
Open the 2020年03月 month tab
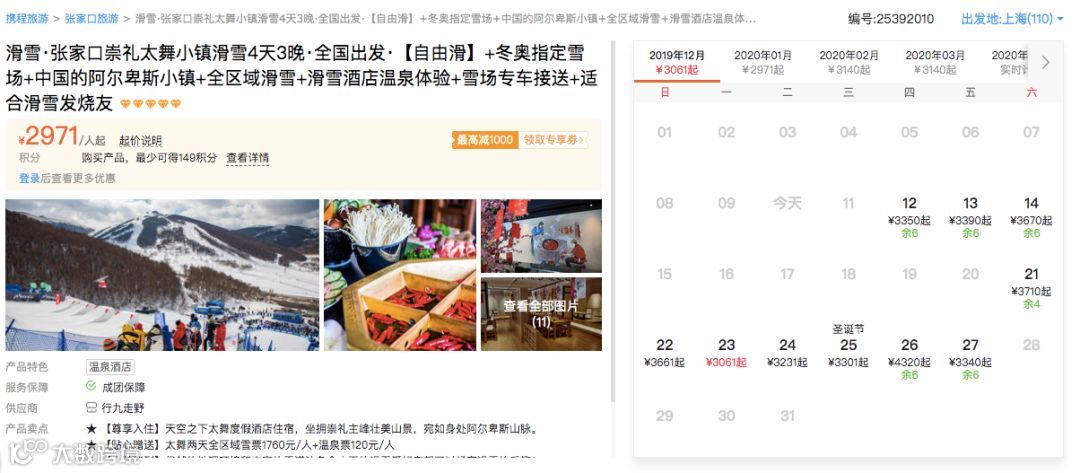[935, 62]
